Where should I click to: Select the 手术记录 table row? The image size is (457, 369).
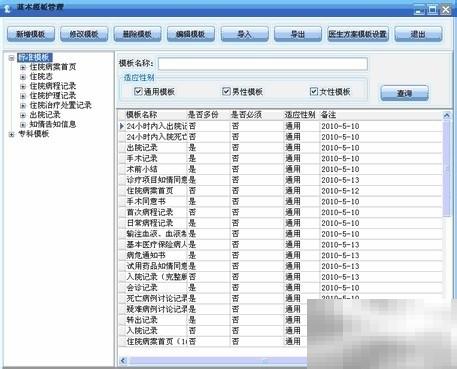pos(281,159)
